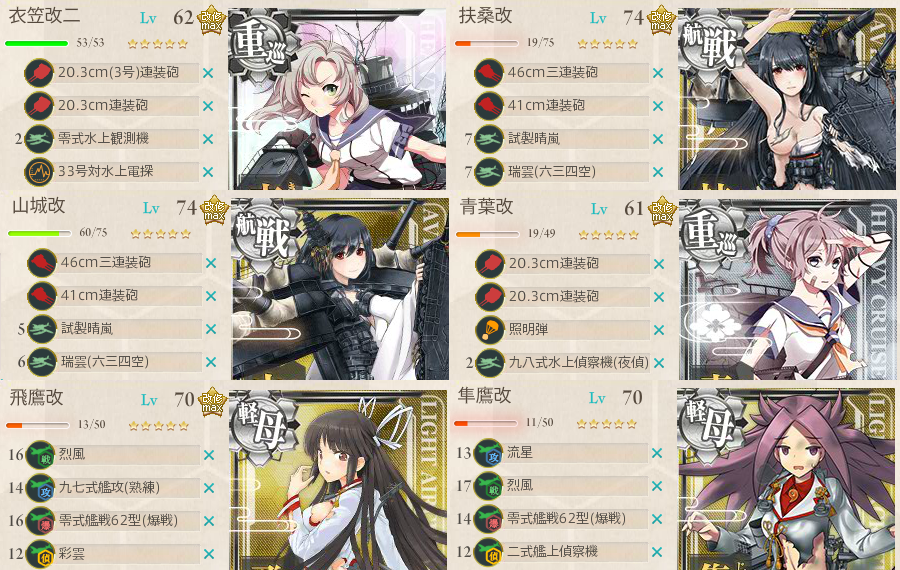Click the radar icon beside 33号対水上電探

pyautogui.click(x=39, y=172)
